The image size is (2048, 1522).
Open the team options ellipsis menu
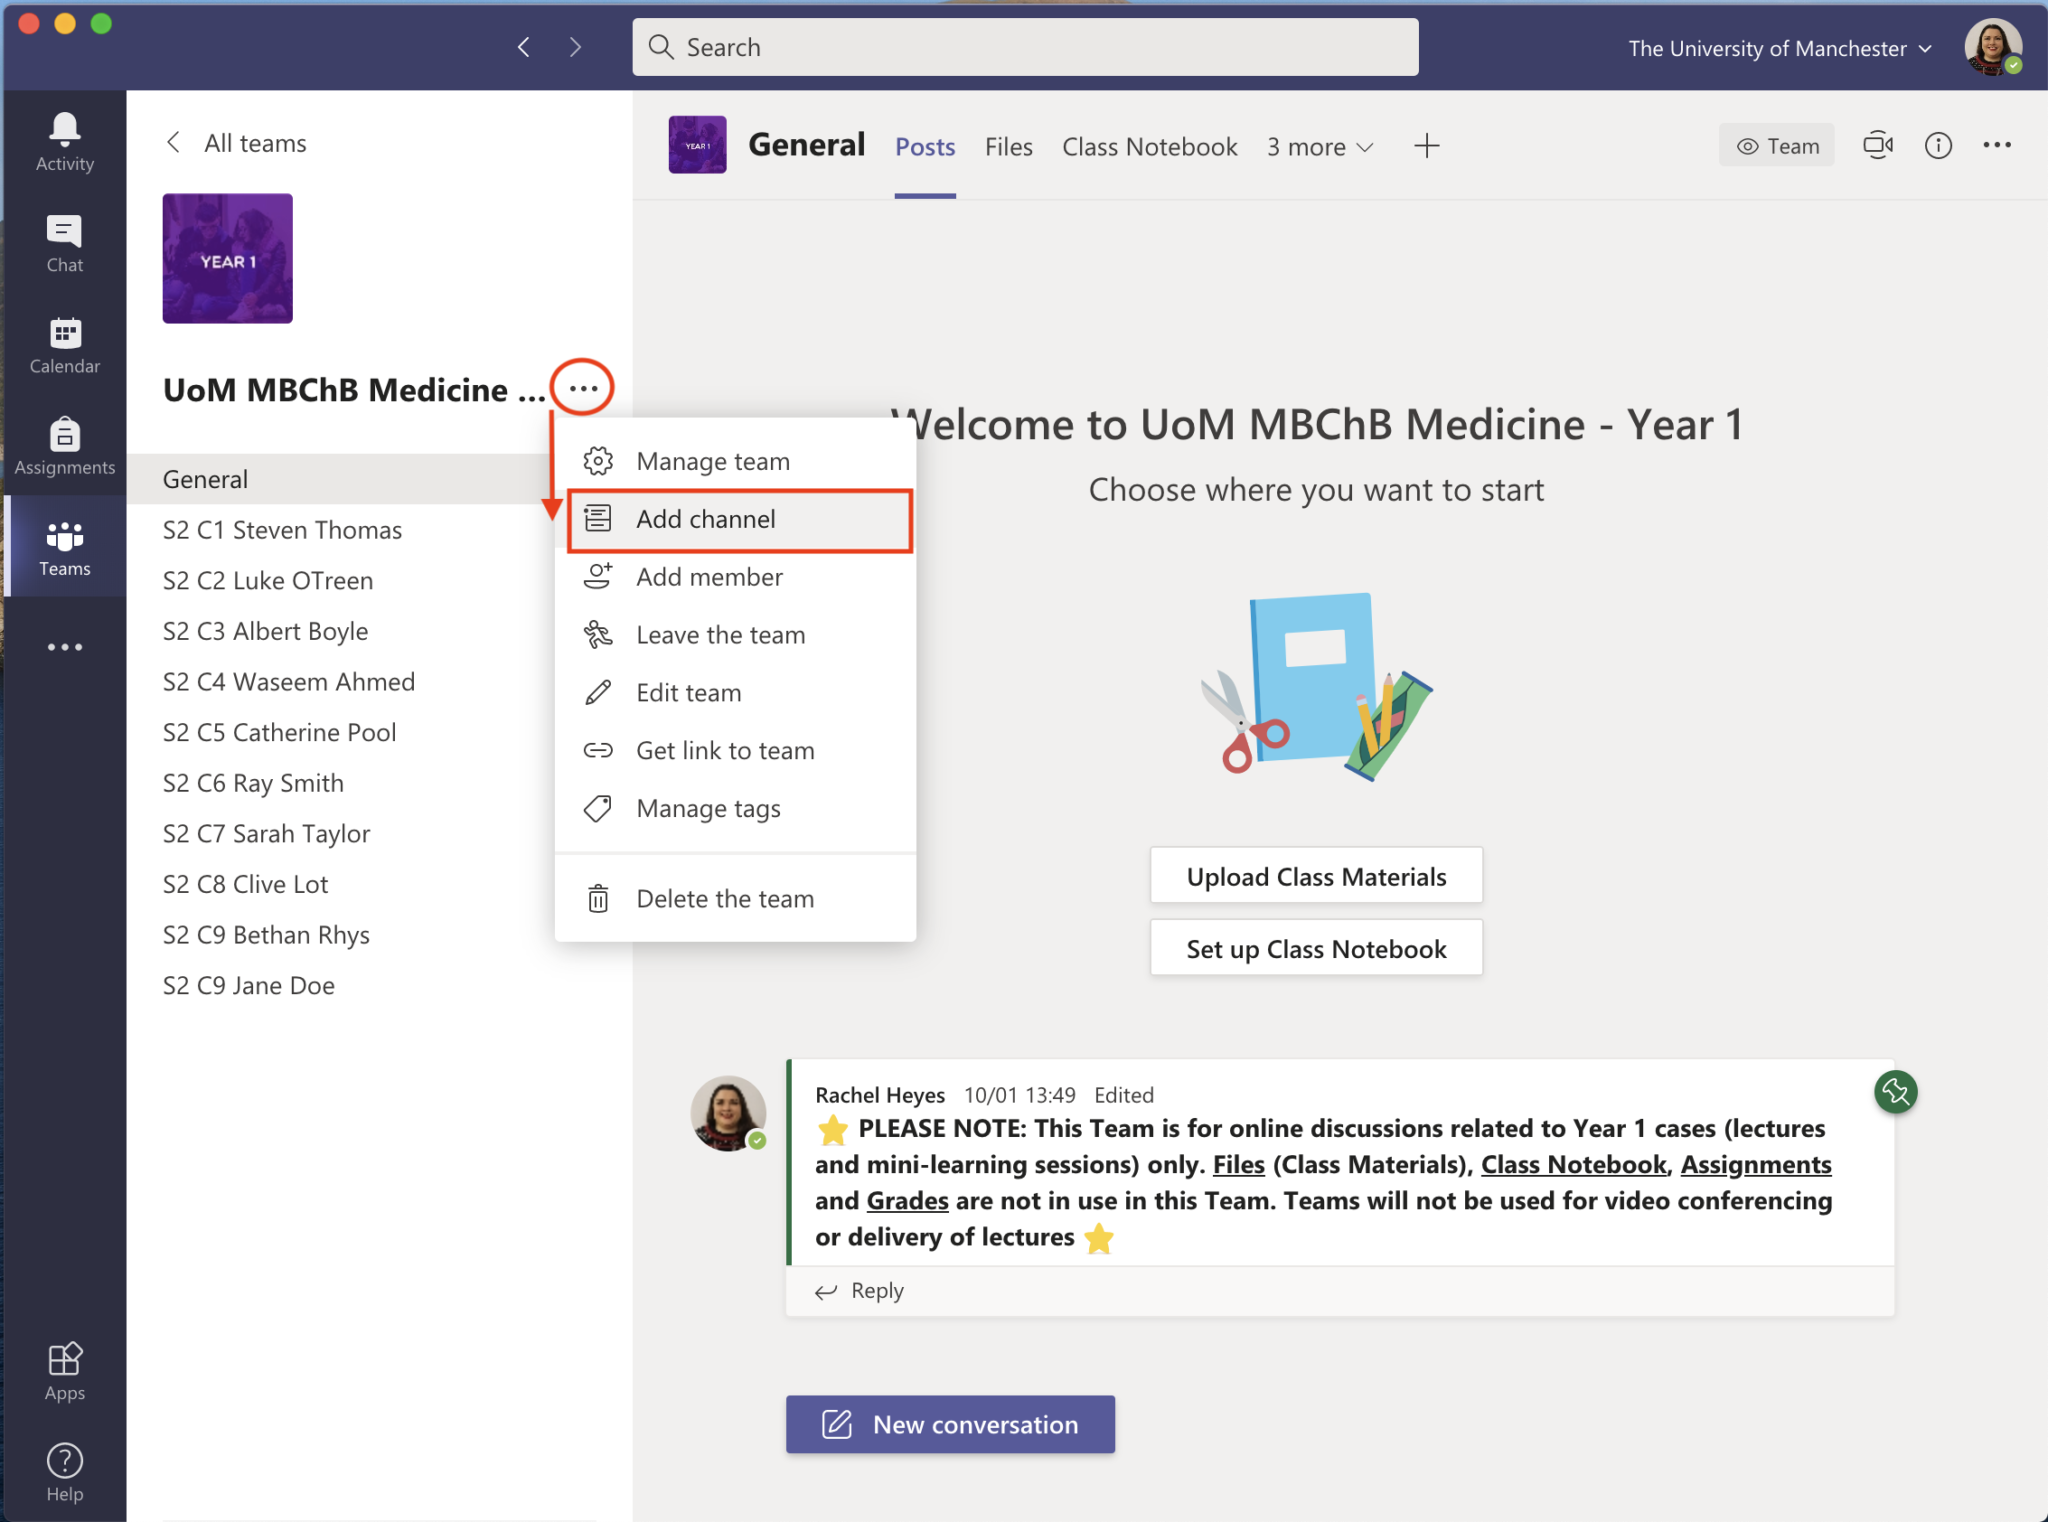click(x=582, y=387)
